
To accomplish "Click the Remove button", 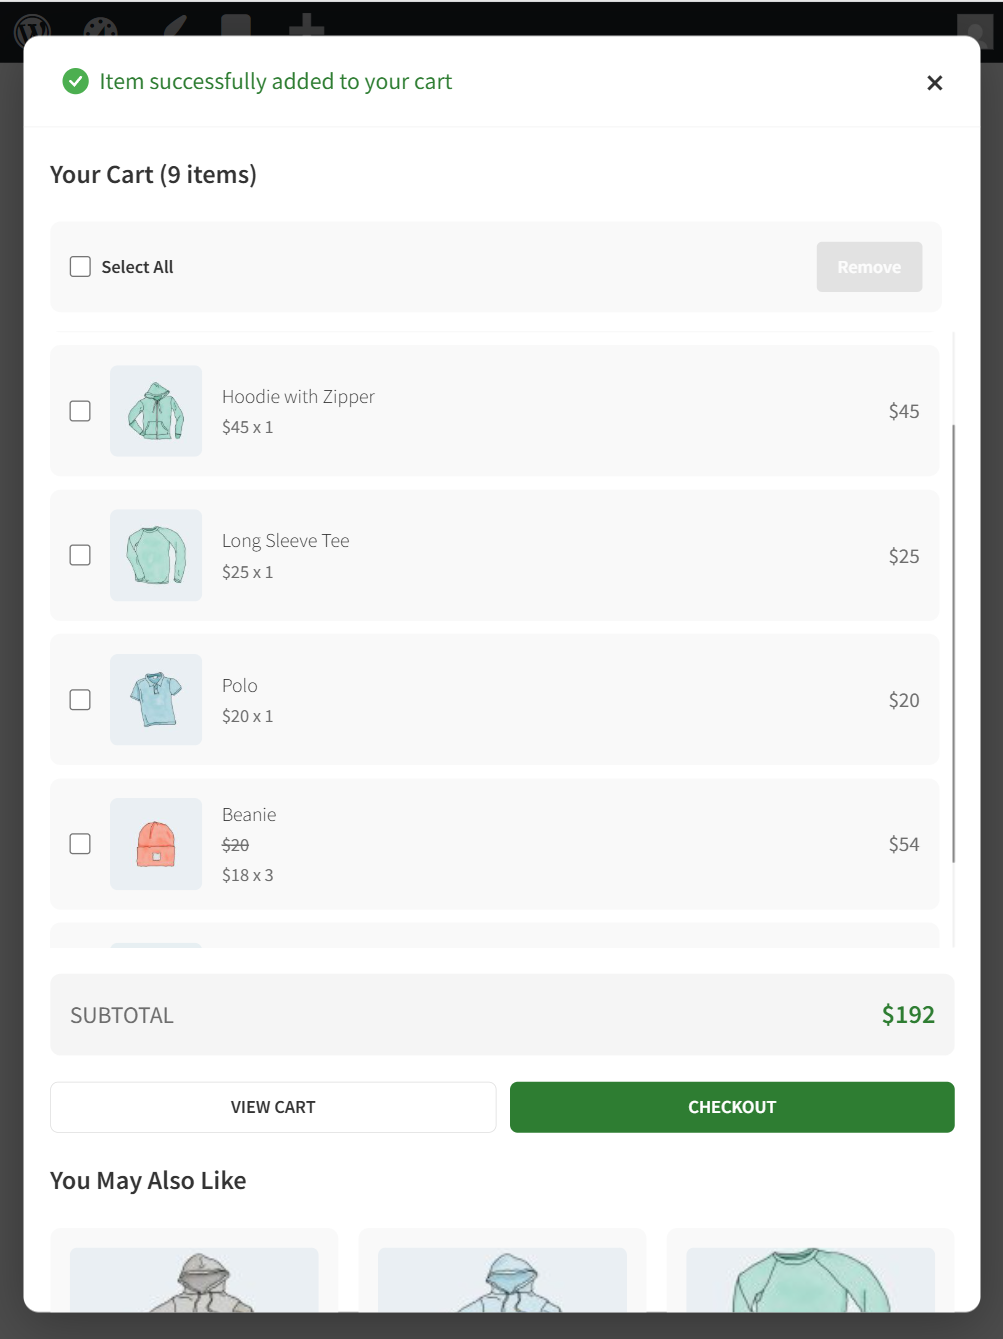I will coord(868,266).
